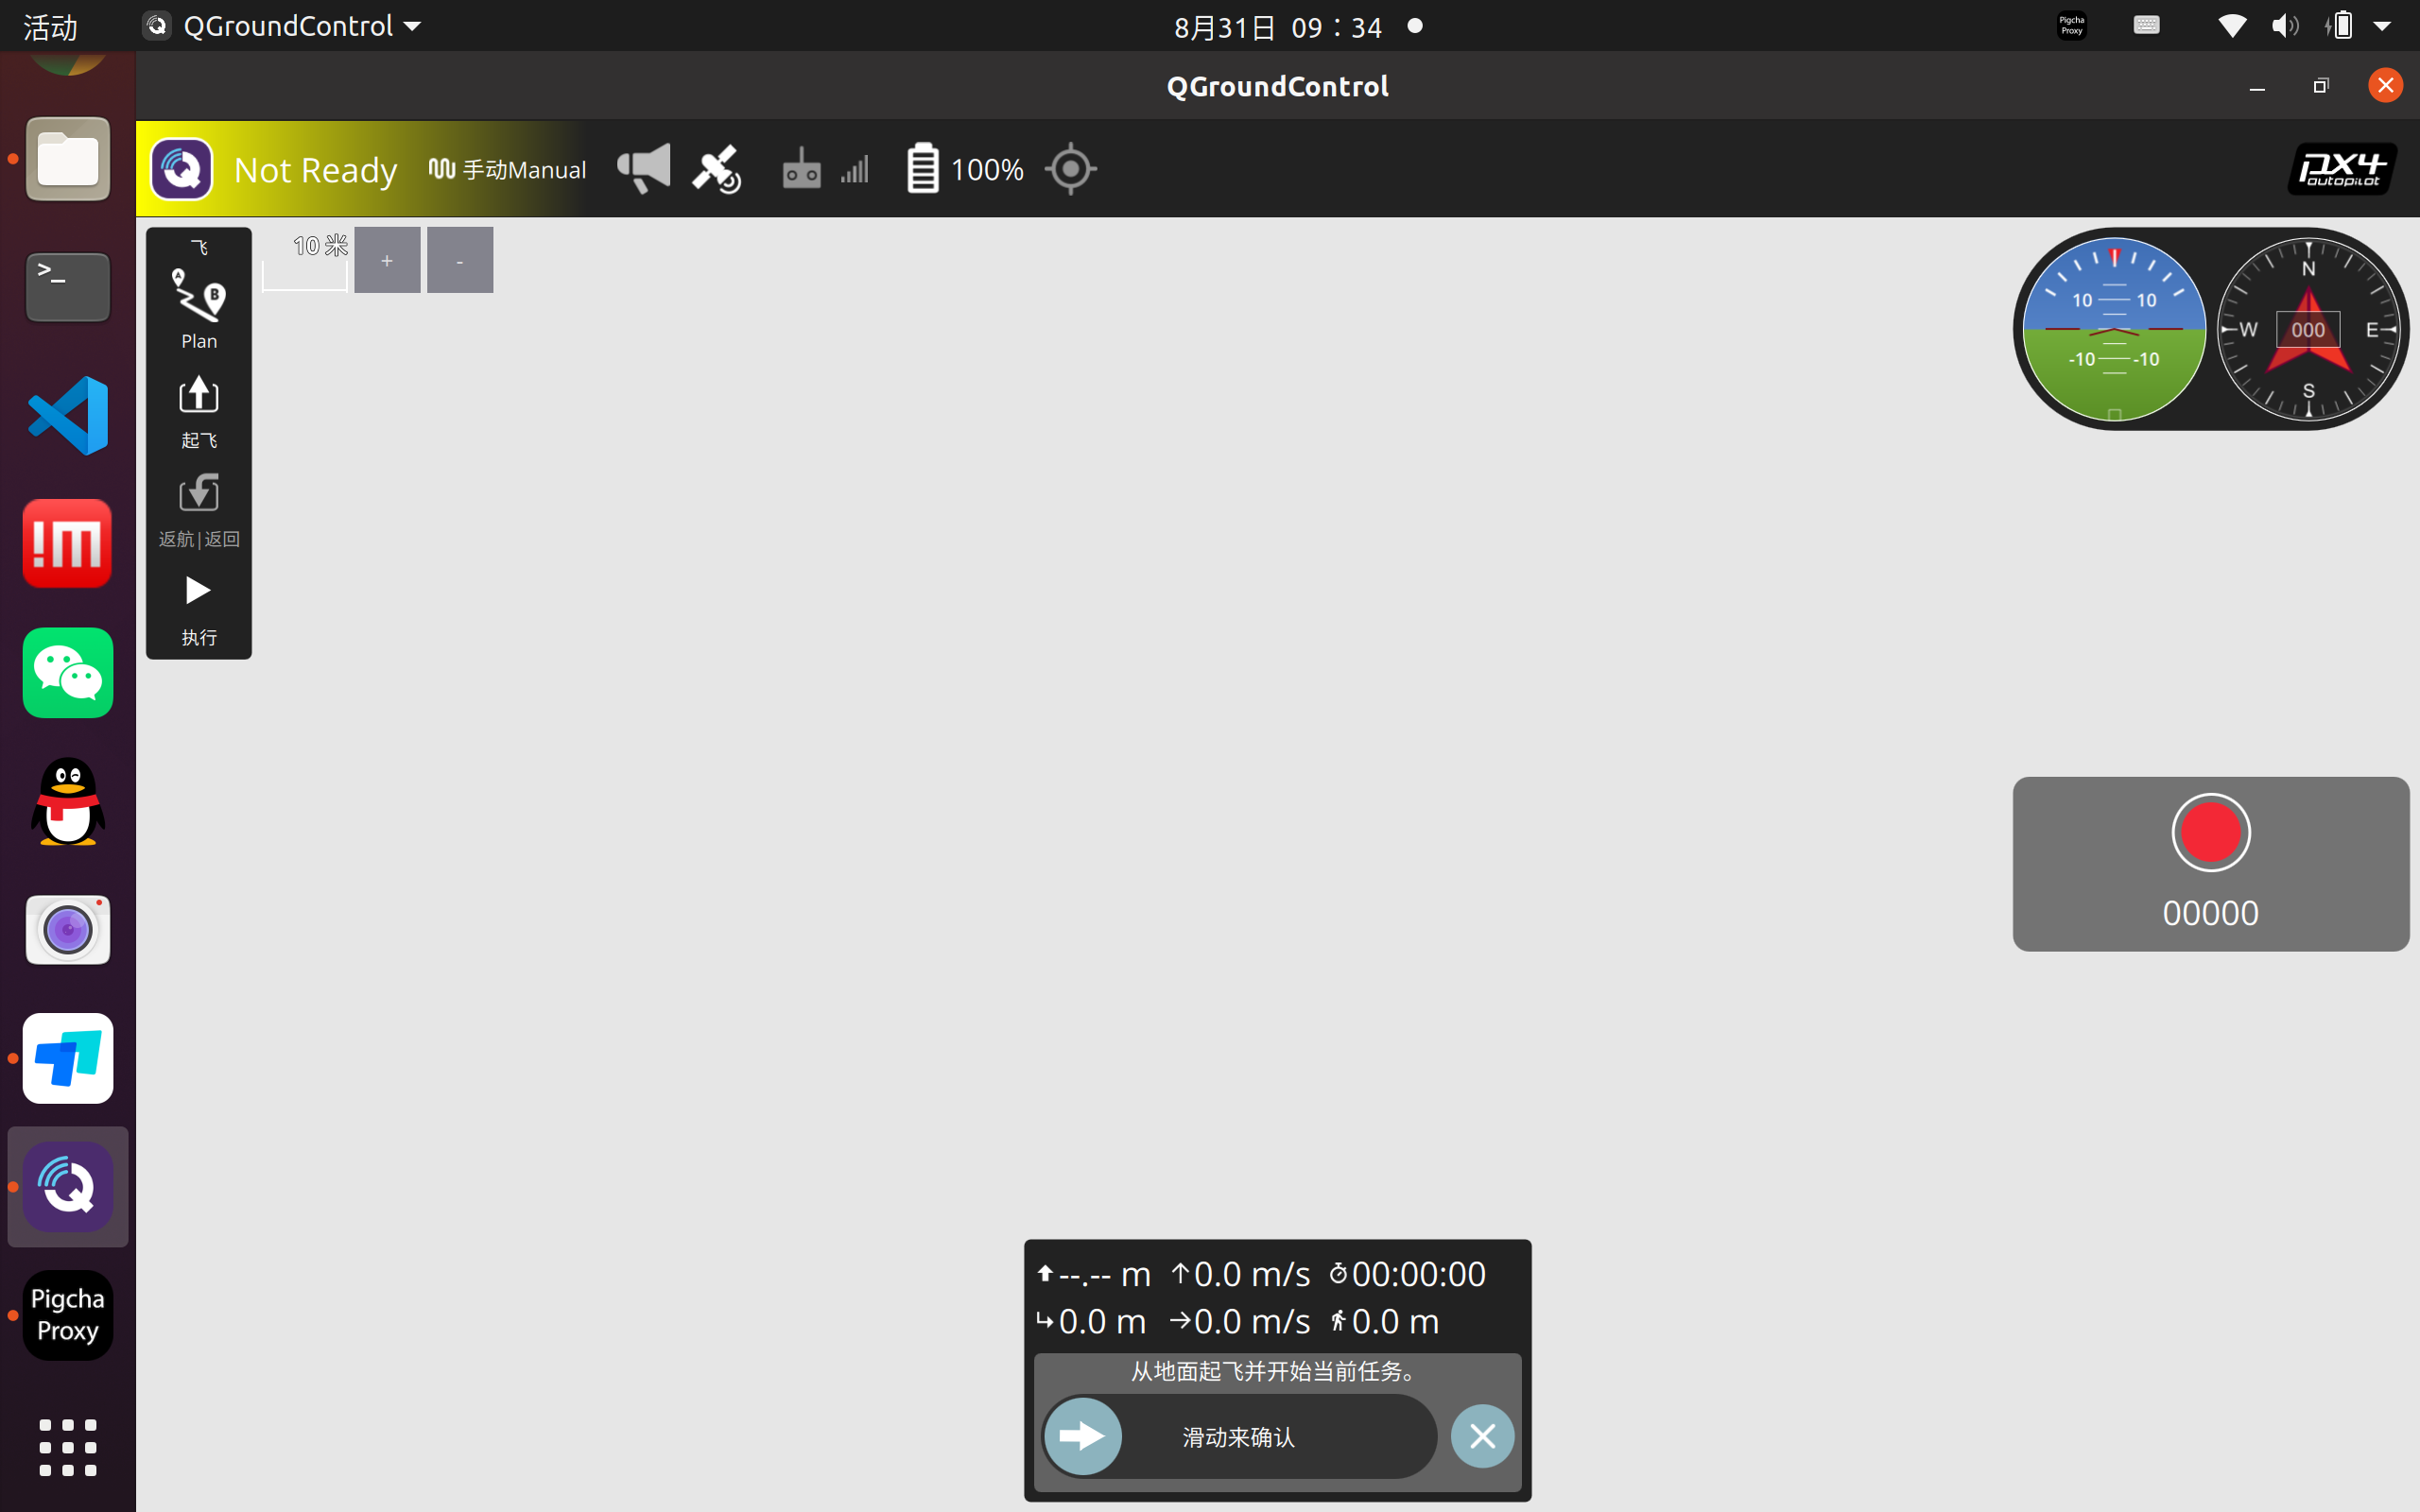Toggle the red video record button
Viewport: 2420px width, 1512px height.
pyautogui.click(x=2210, y=832)
